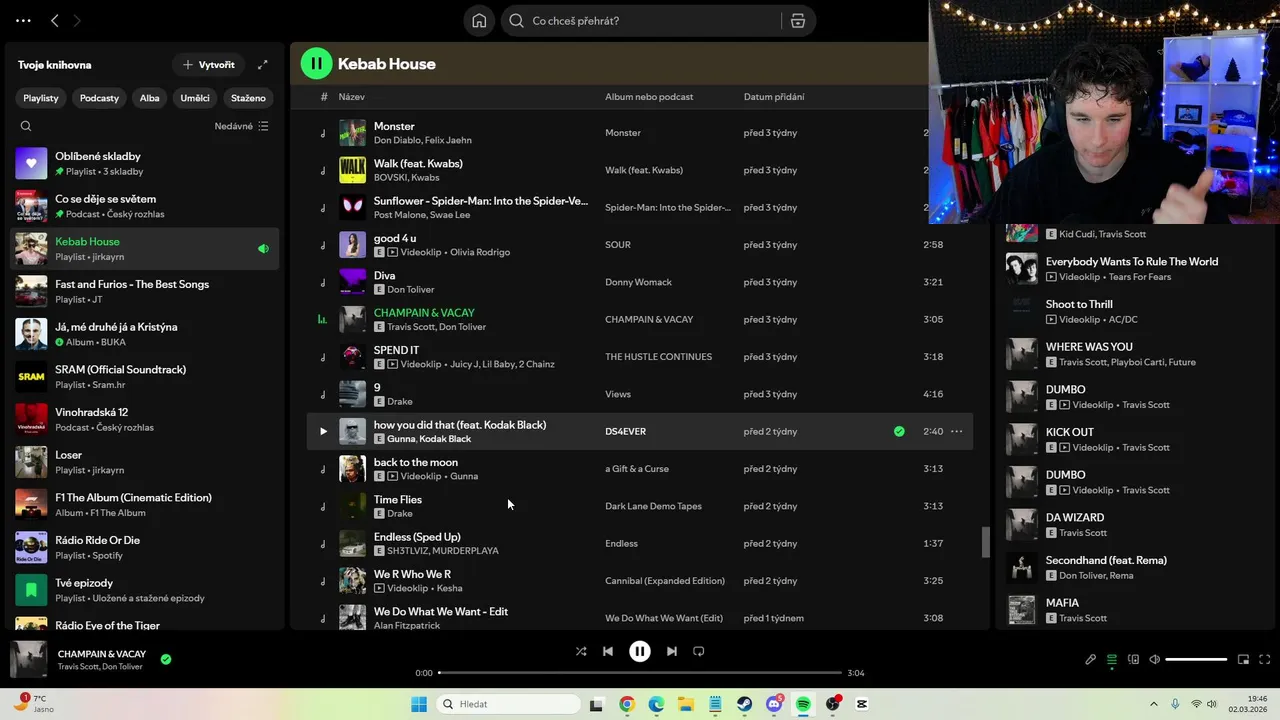Select the Umělci filter chip
Screen dimensions: 1280x720
pos(195,98)
